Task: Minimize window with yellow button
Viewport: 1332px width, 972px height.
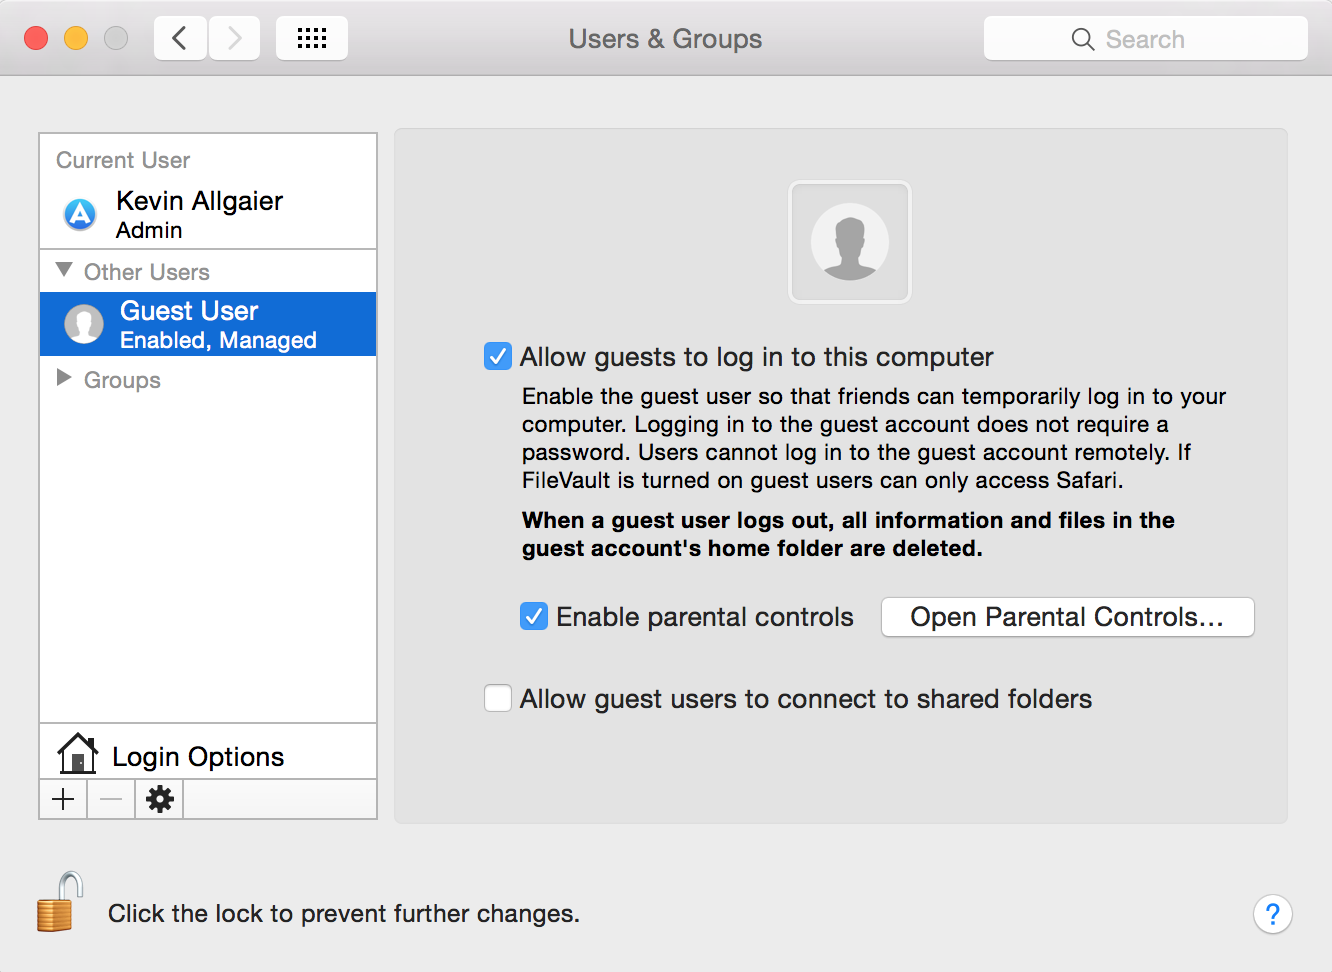Action: [76, 38]
